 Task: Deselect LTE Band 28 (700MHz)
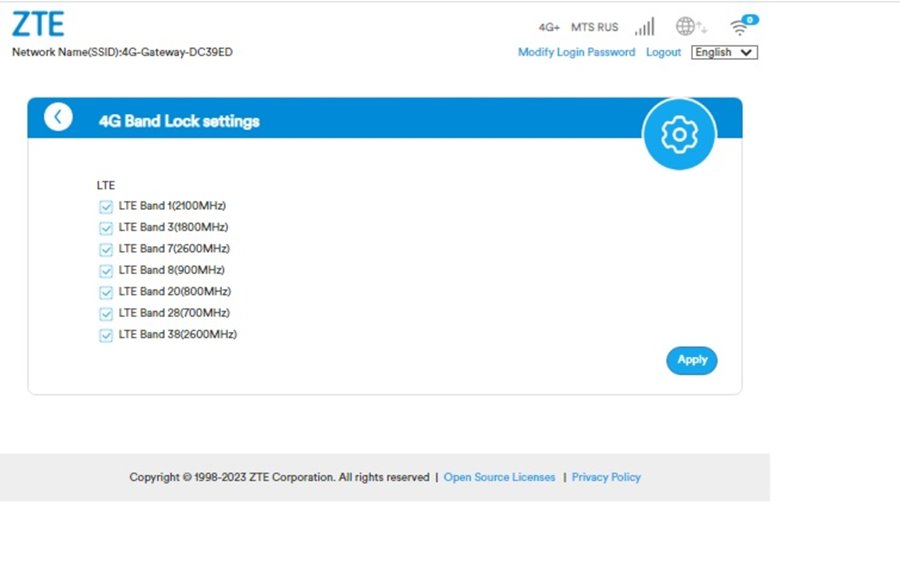[106, 314]
